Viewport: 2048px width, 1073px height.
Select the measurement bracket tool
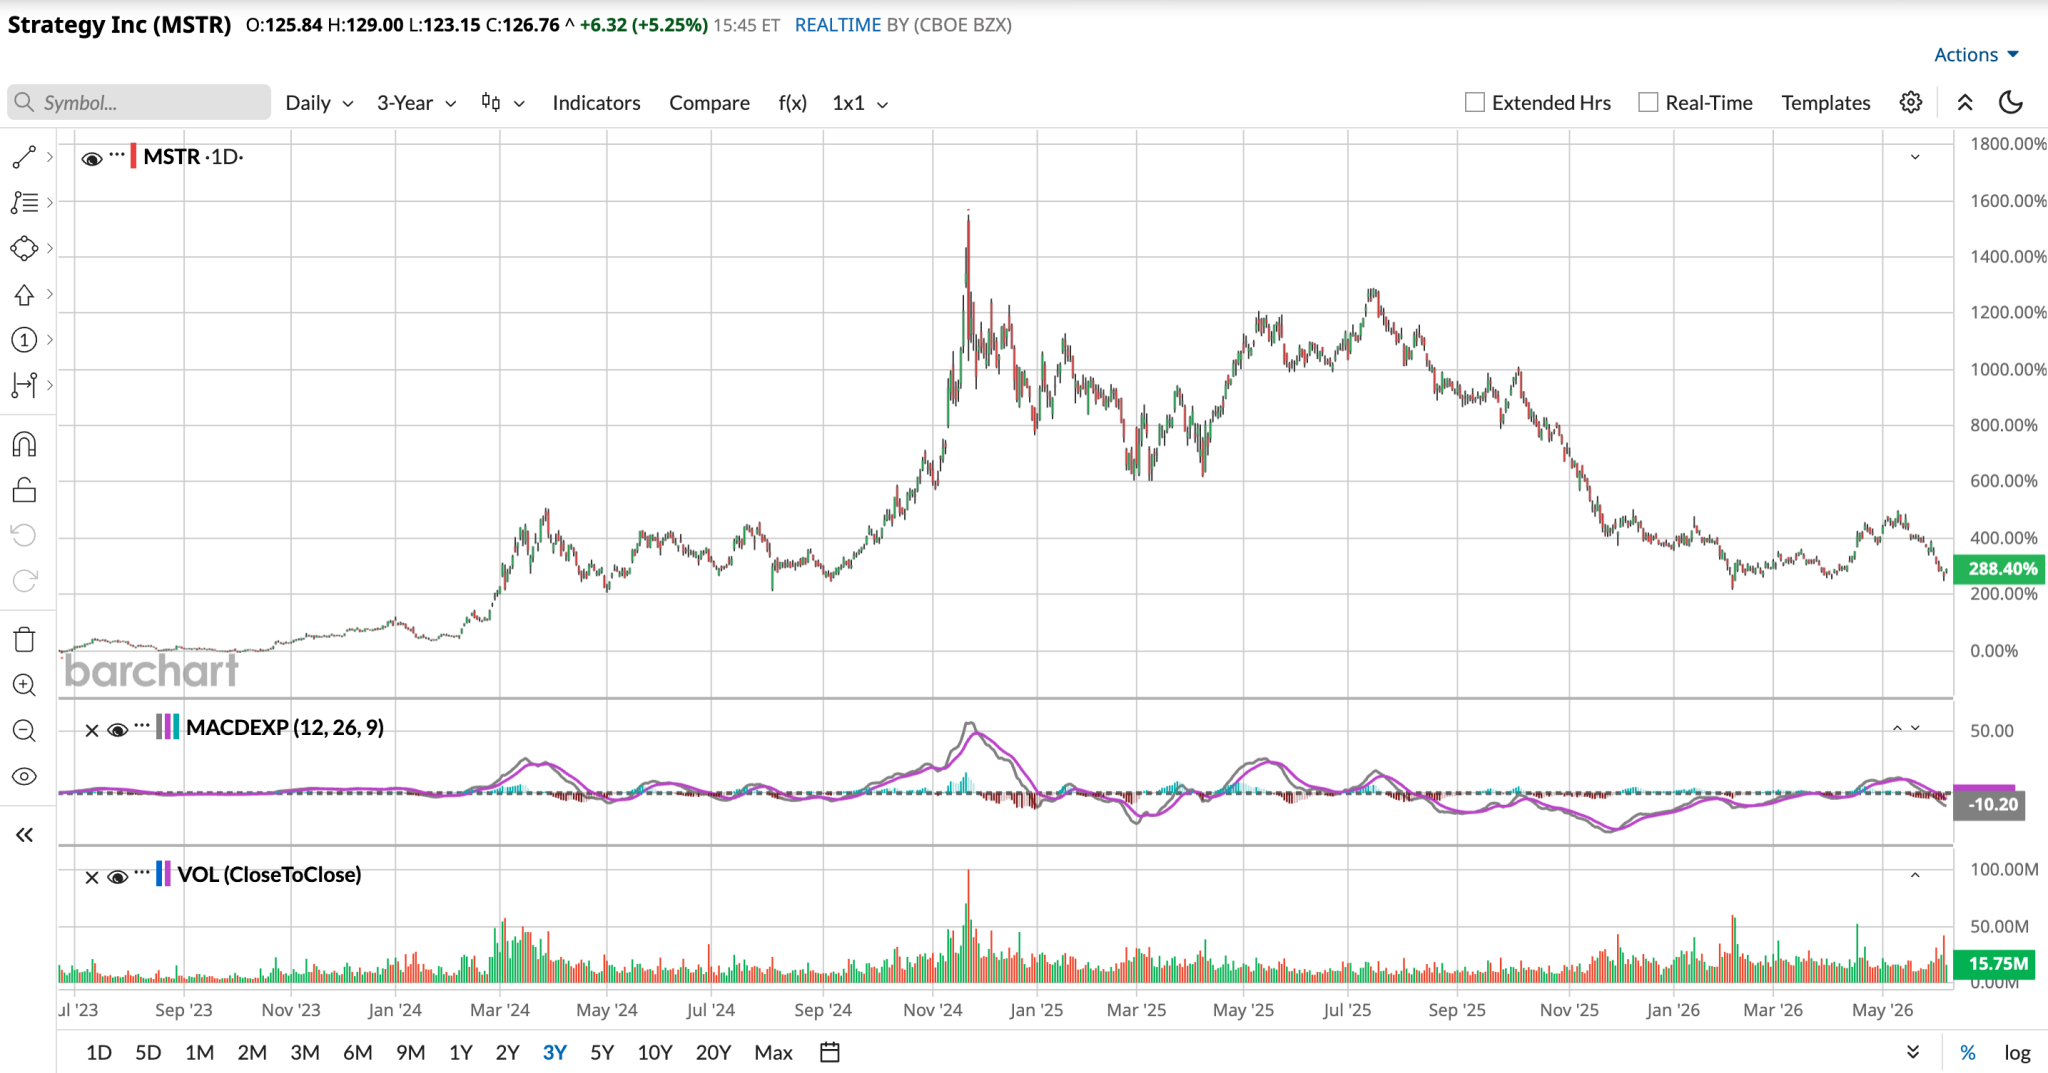pos(24,385)
